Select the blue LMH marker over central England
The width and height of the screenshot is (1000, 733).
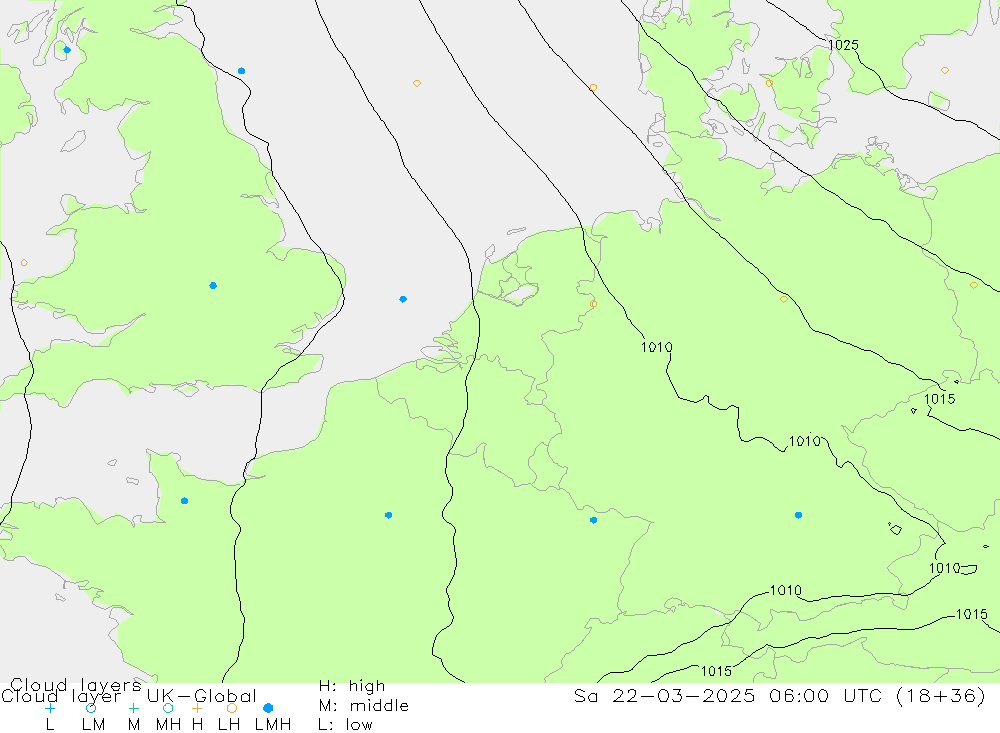coord(213,286)
